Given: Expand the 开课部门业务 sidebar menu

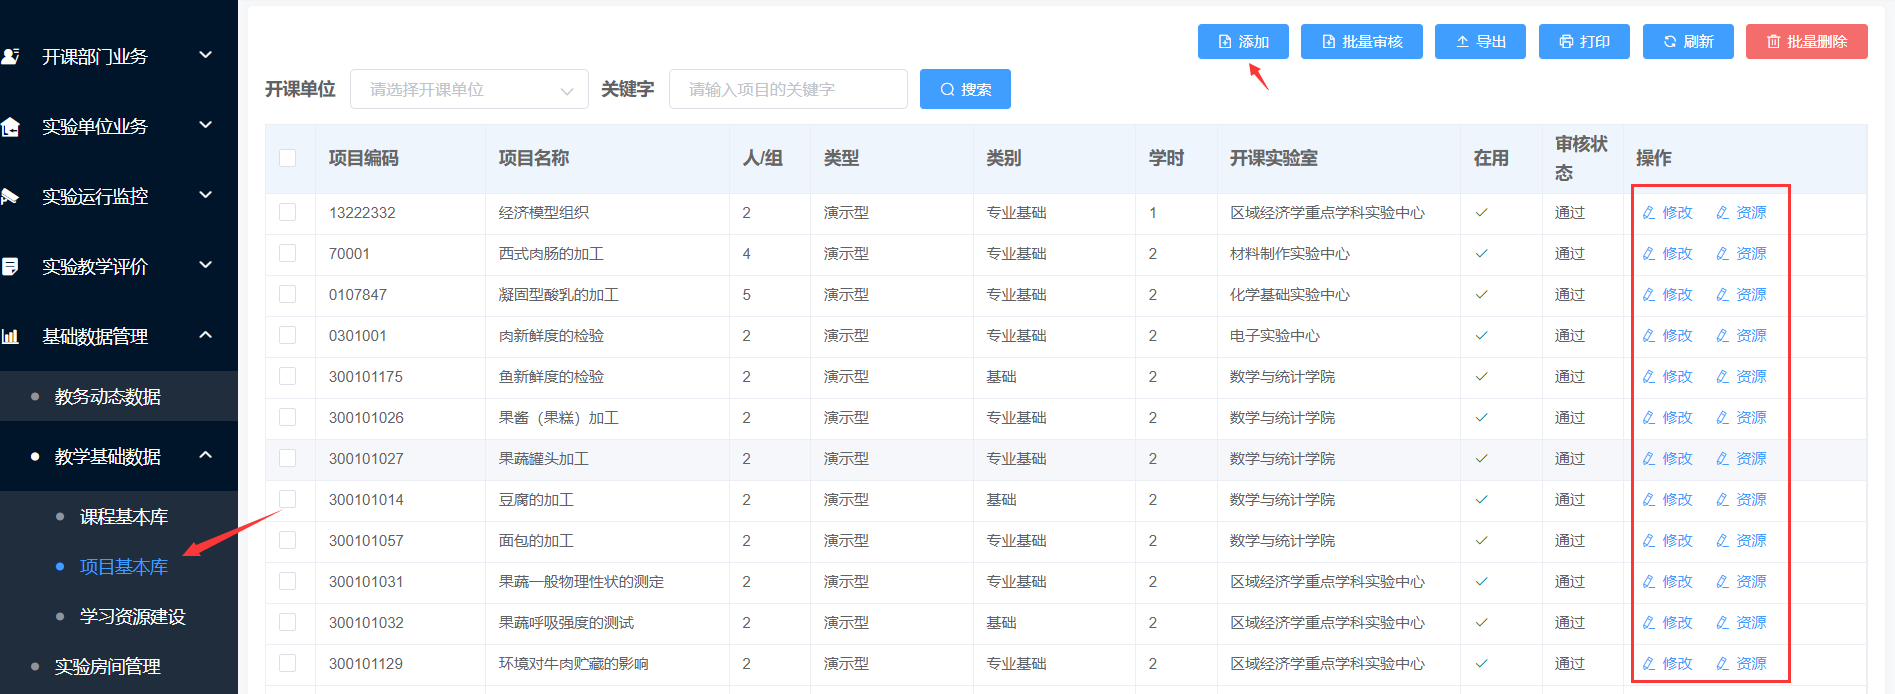Looking at the screenshot, I should [x=118, y=57].
